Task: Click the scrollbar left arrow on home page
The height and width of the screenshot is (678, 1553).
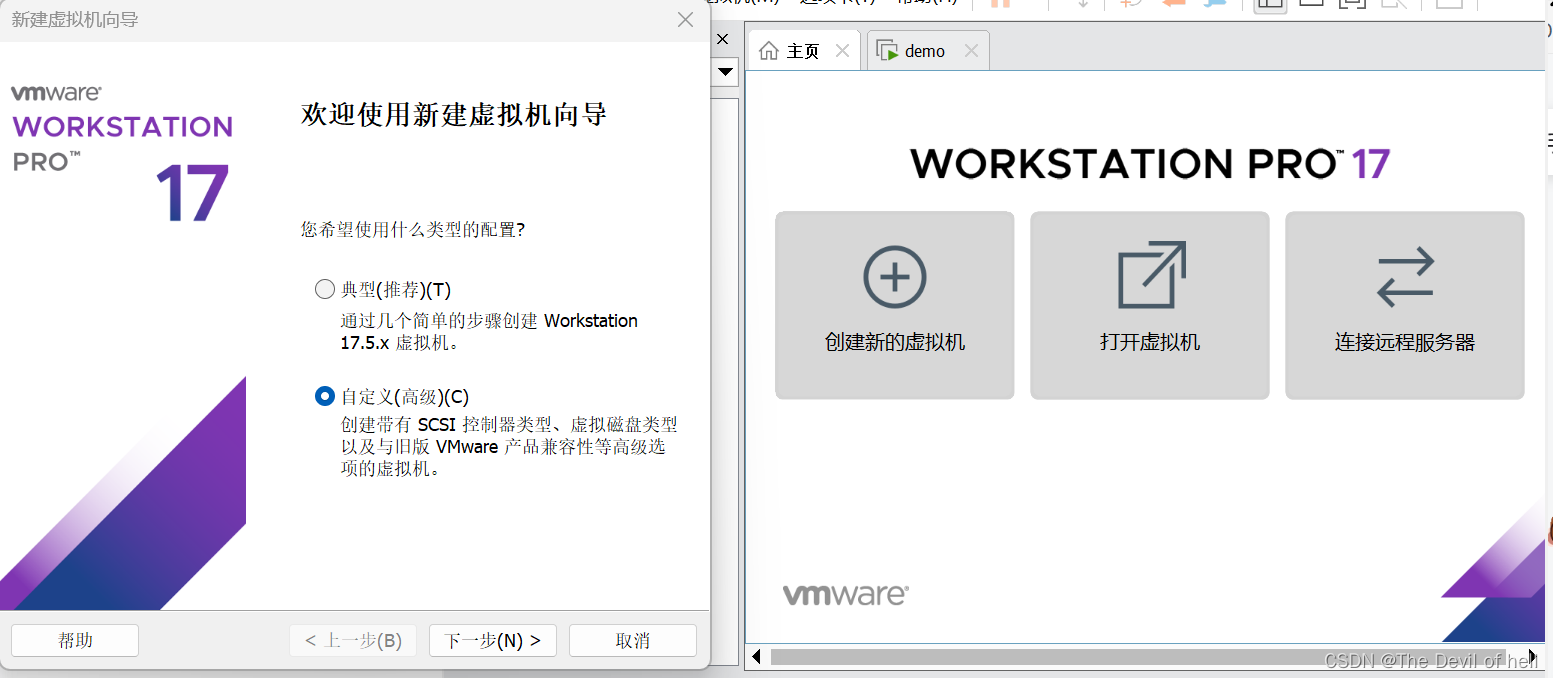Action: click(x=757, y=657)
